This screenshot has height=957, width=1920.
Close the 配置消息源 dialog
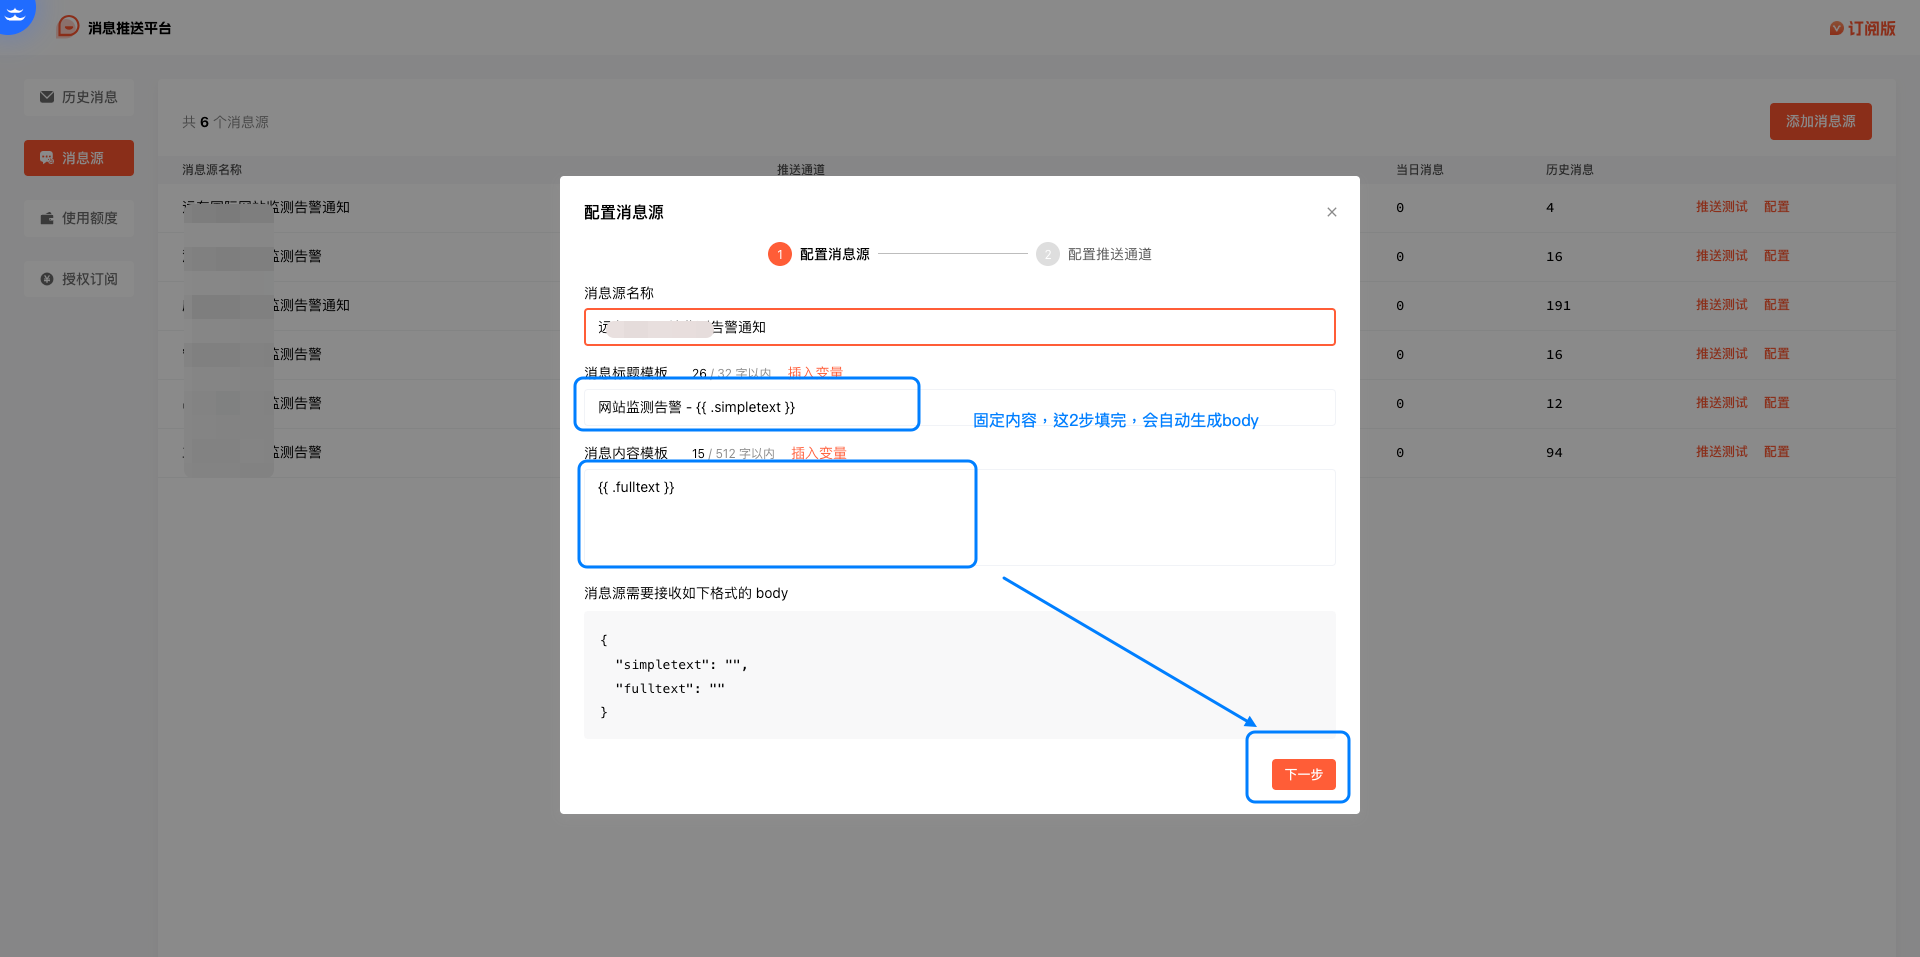click(x=1331, y=212)
